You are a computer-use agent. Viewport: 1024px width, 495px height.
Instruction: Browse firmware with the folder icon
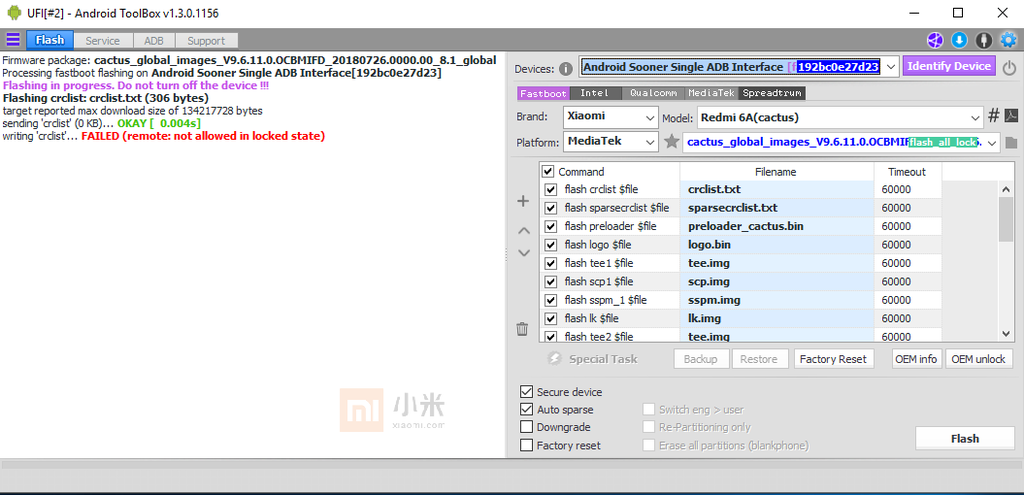pos(1011,142)
